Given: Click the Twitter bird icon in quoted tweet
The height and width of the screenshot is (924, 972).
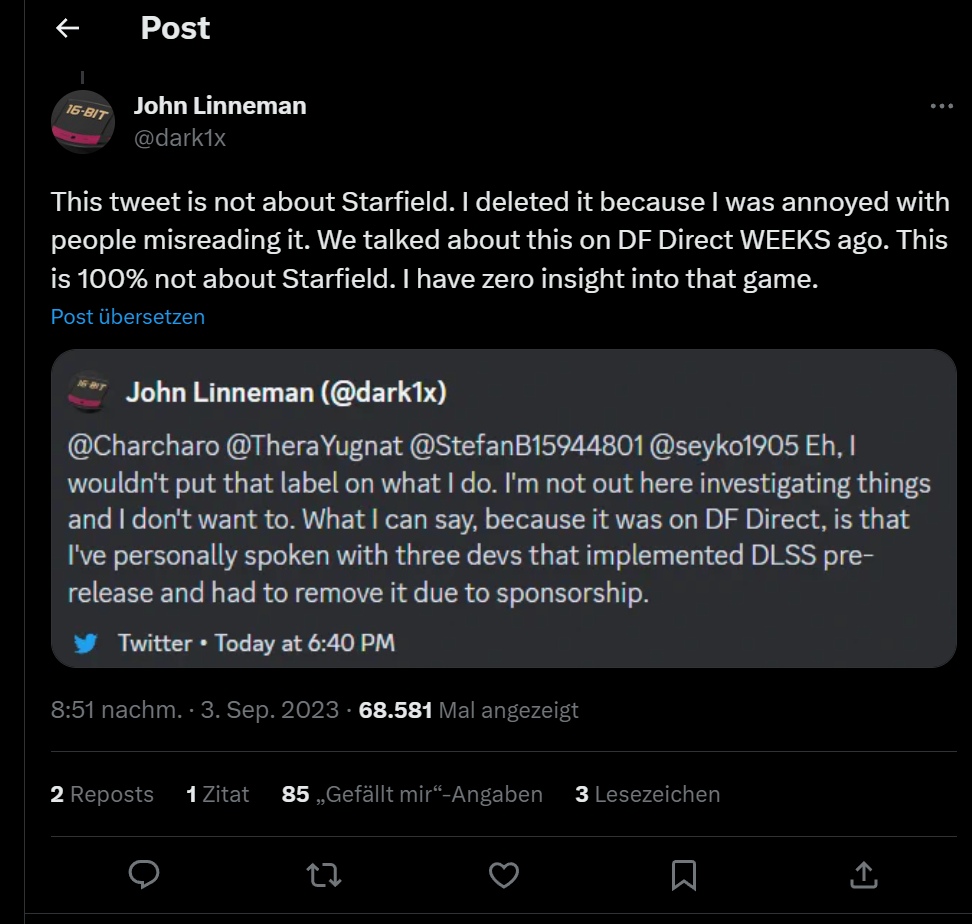Looking at the screenshot, I should [x=87, y=642].
